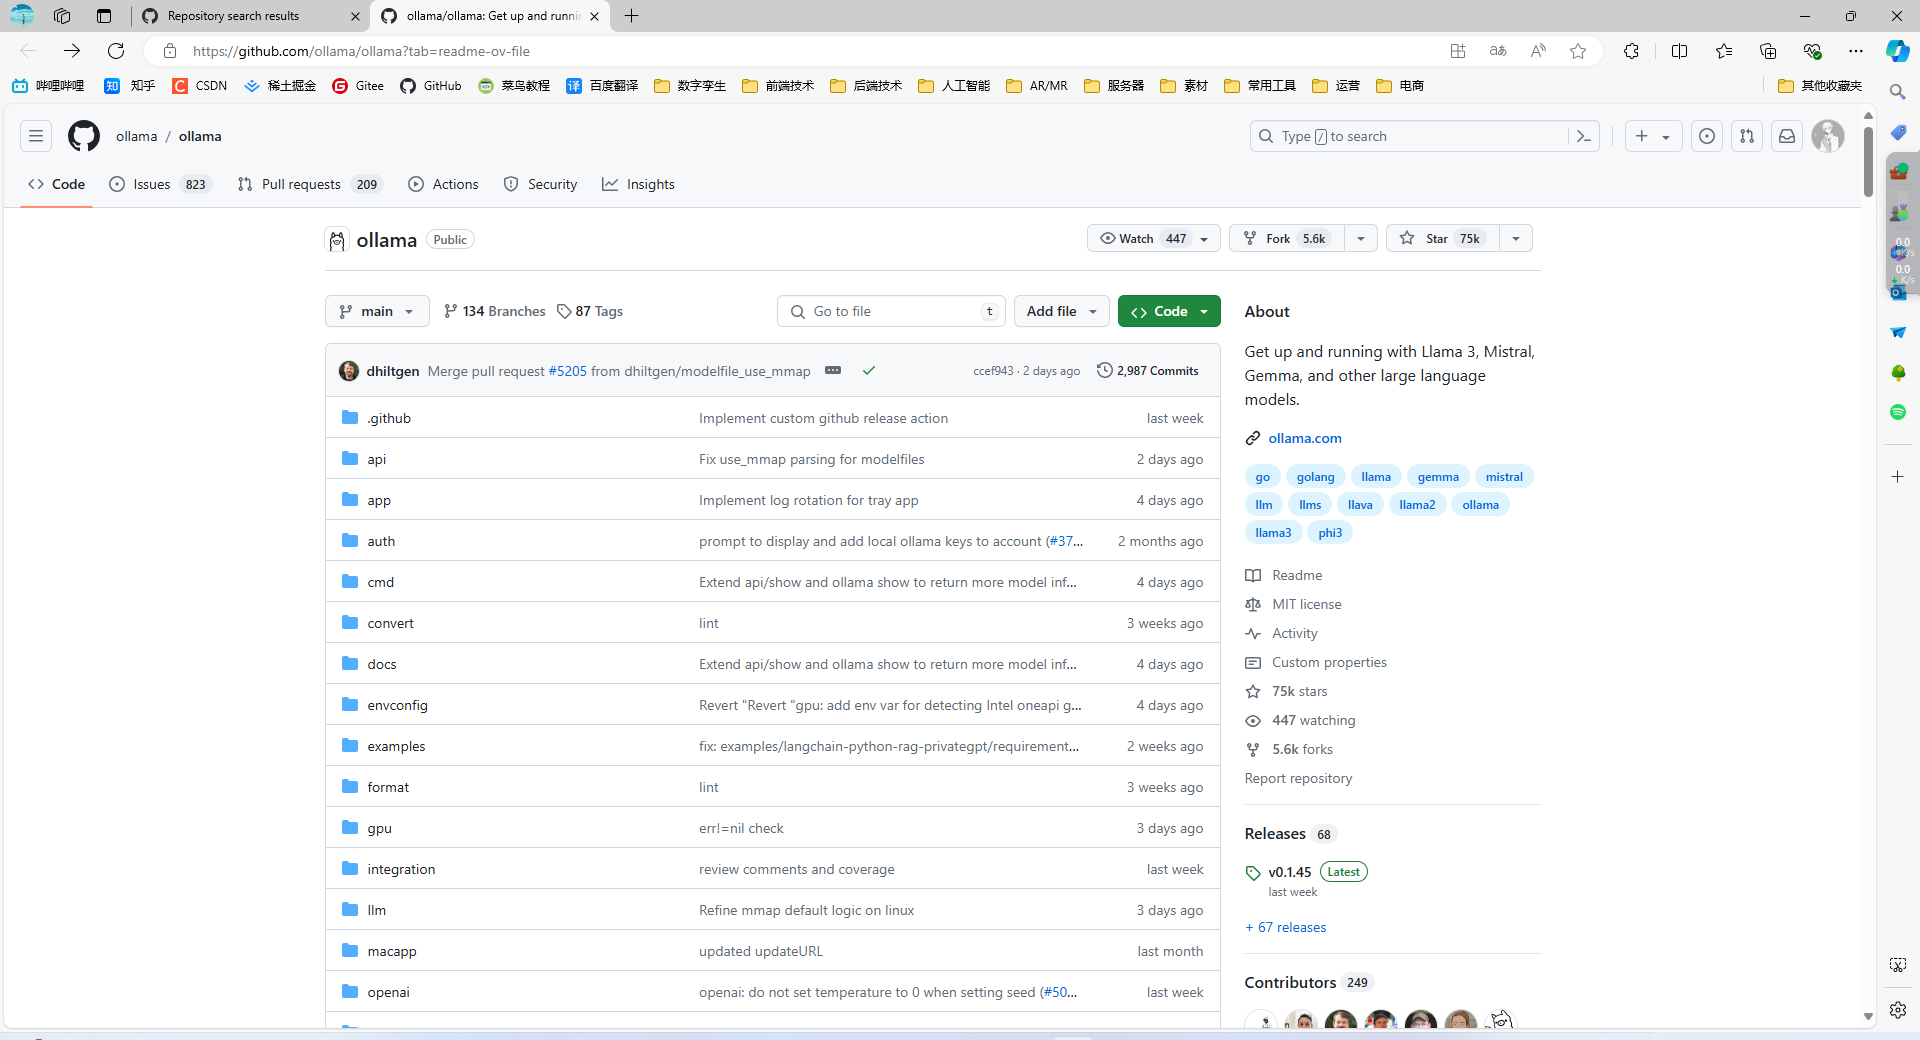Click the page vertical scrollbar thumb

pyautogui.click(x=1868, y=161)
